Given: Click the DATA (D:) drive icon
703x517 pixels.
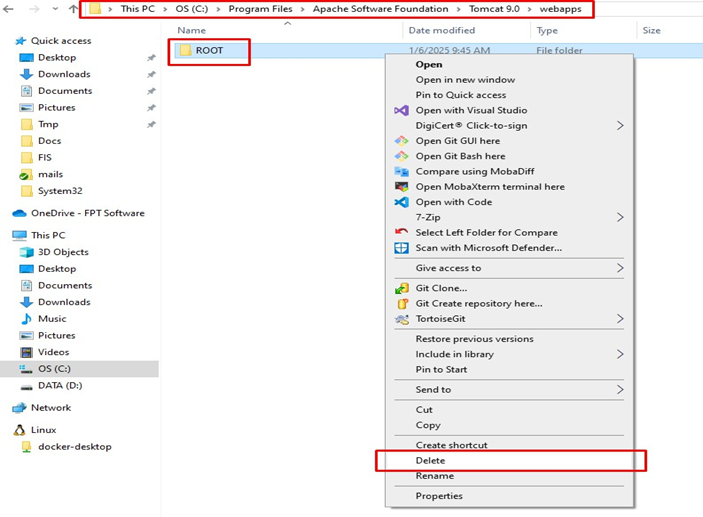Looking at the screenshot, I should click(26, 386).
